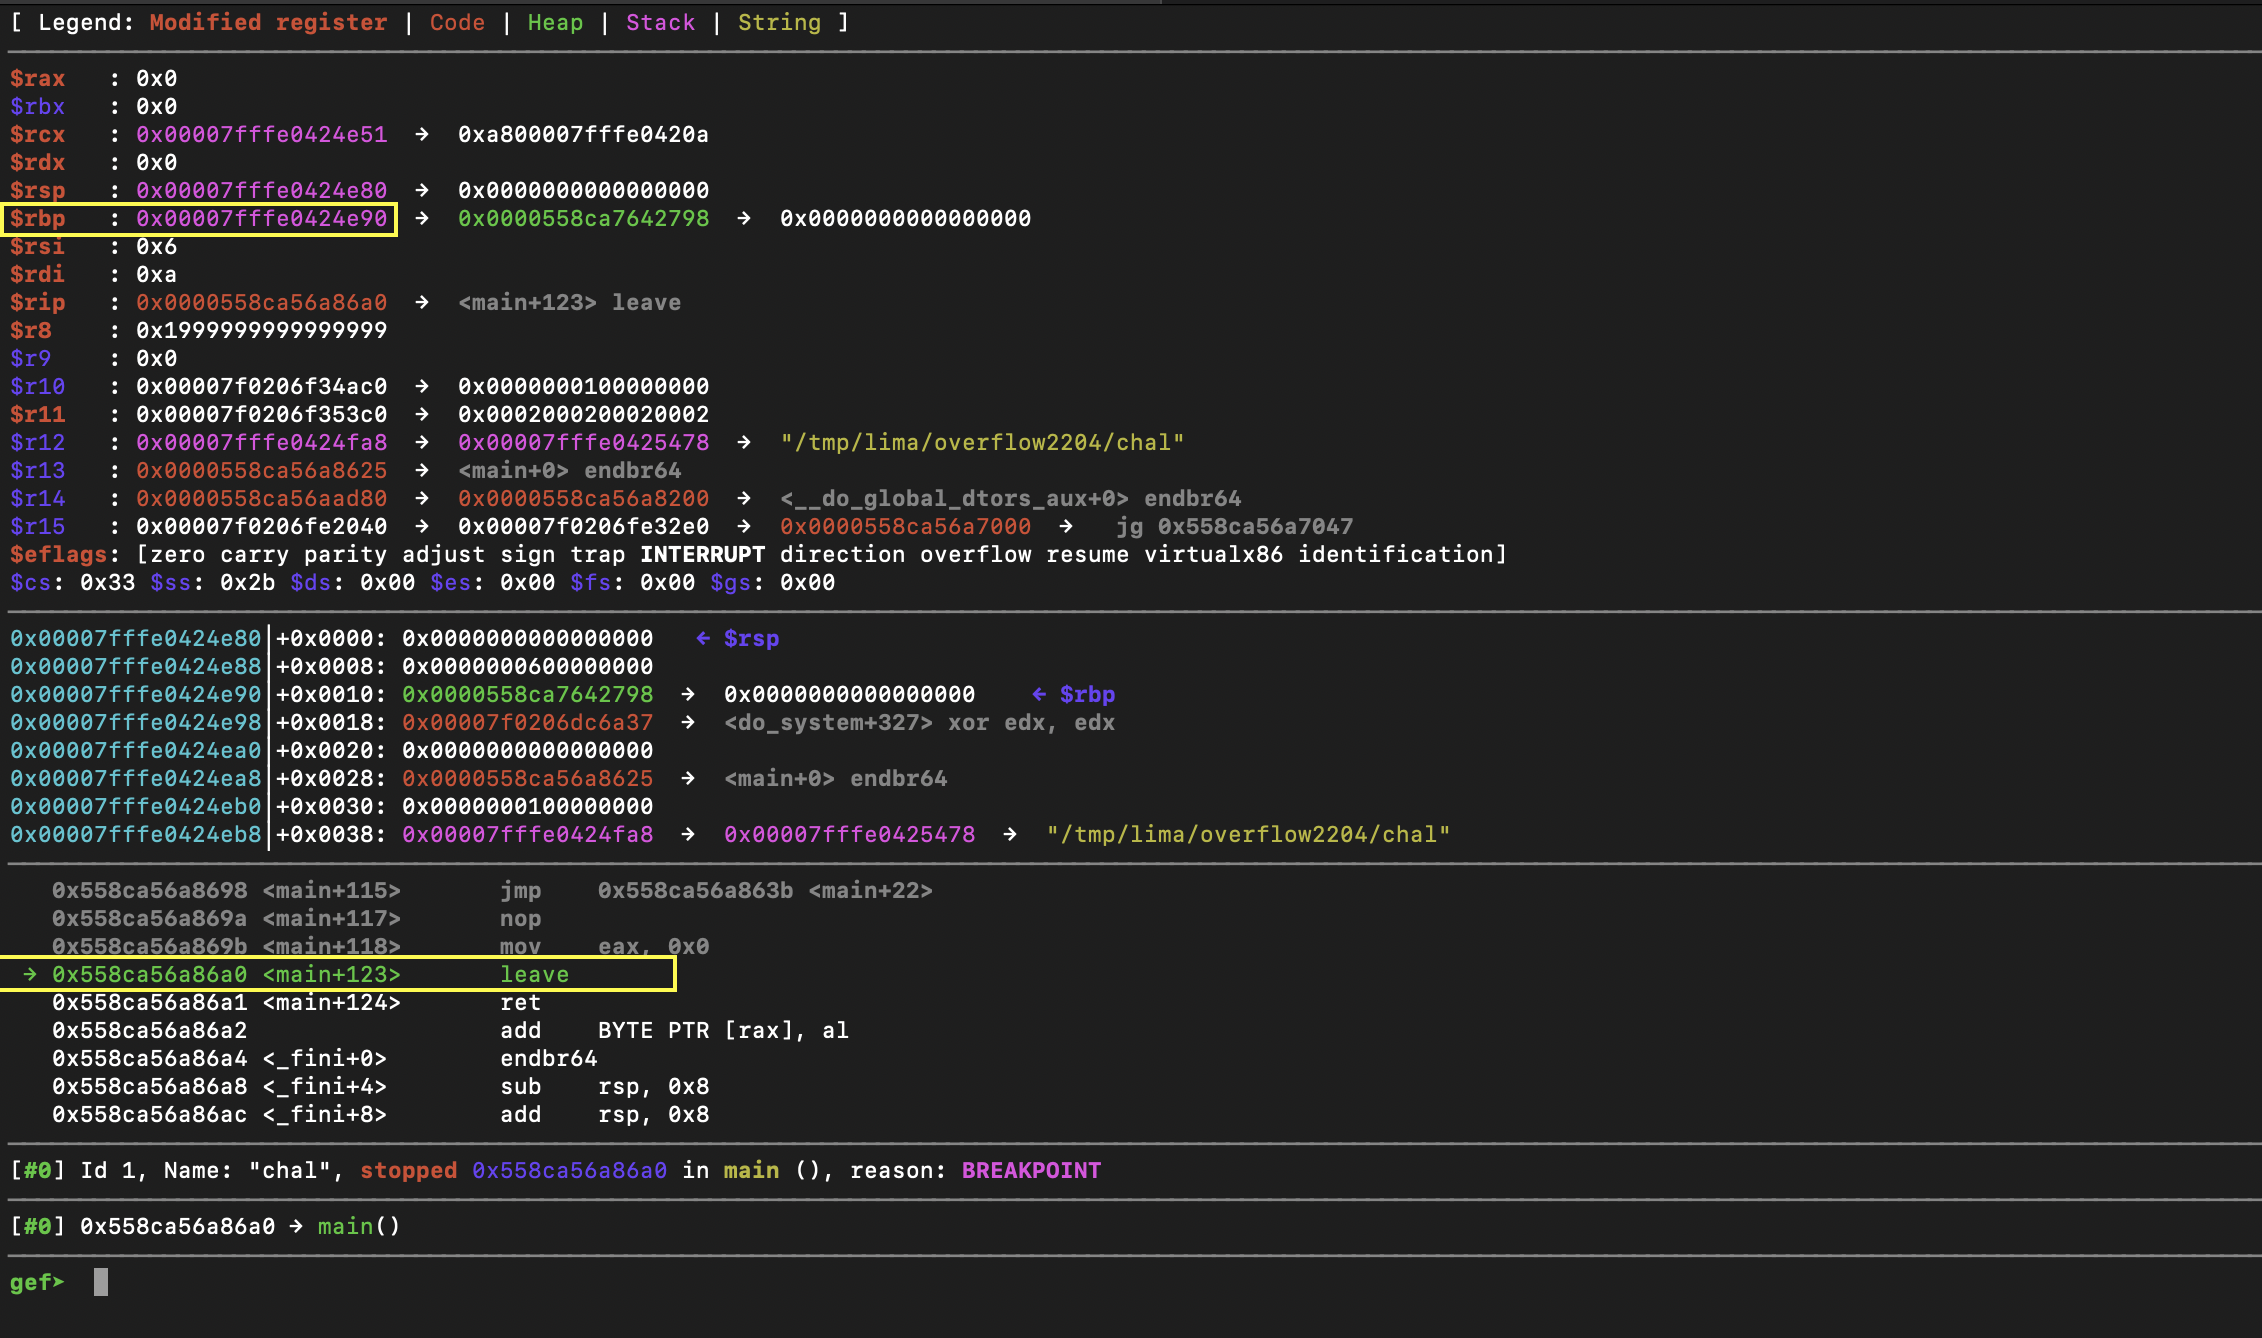Click add rsp, 0x8 at <_fini+8>
2262x1338 pixels.
381,1114
